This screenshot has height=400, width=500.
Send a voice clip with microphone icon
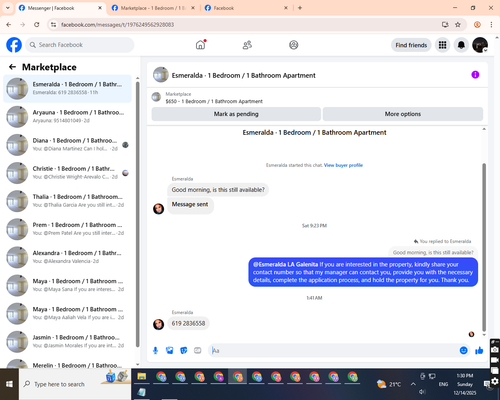[x=155, y=350]
